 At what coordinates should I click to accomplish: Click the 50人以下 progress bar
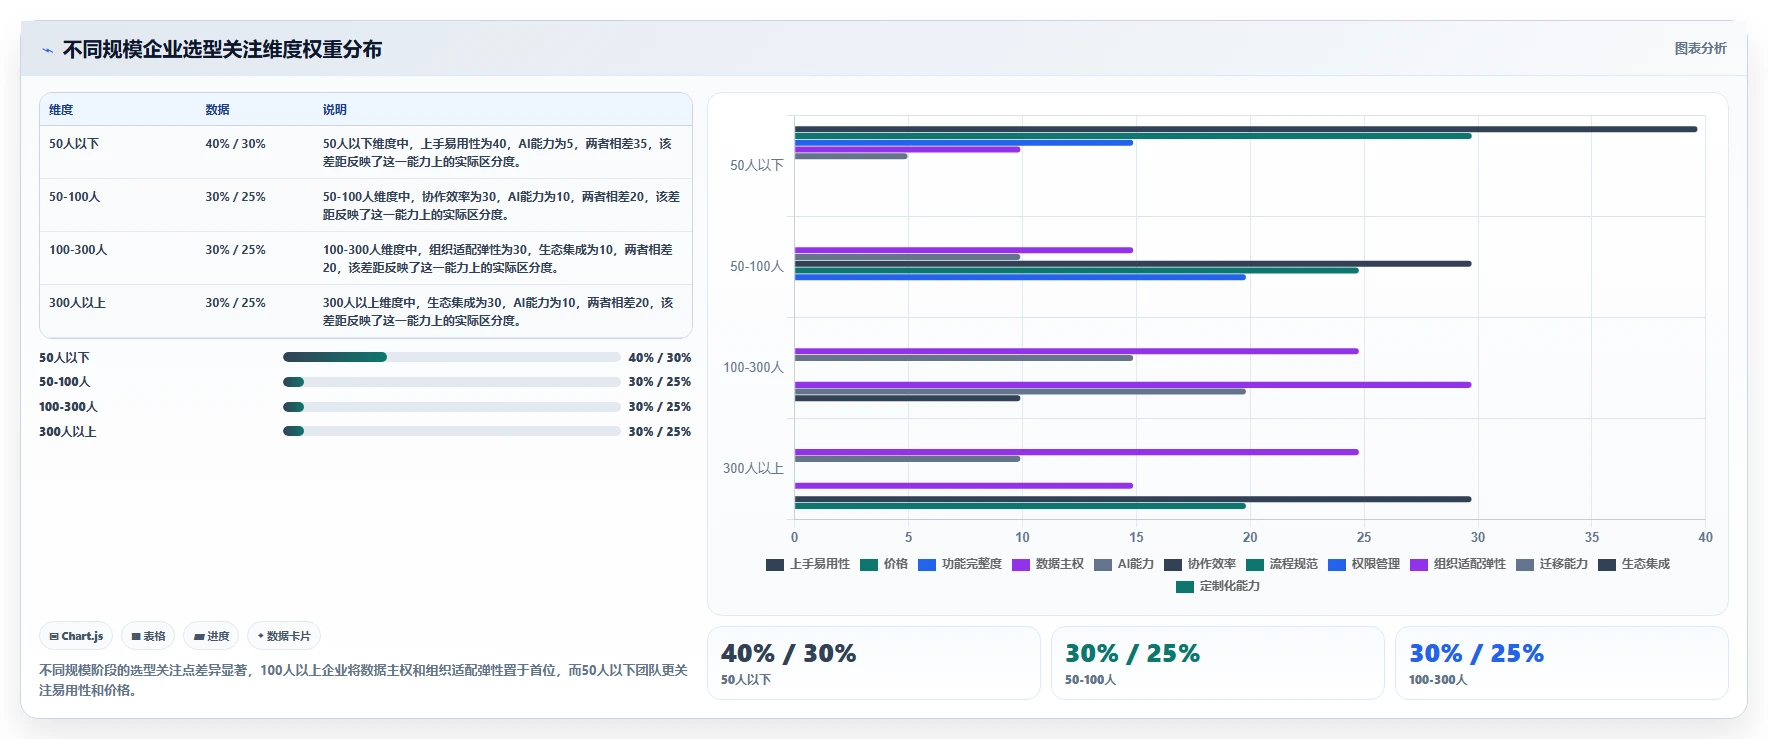click(452, 357)
